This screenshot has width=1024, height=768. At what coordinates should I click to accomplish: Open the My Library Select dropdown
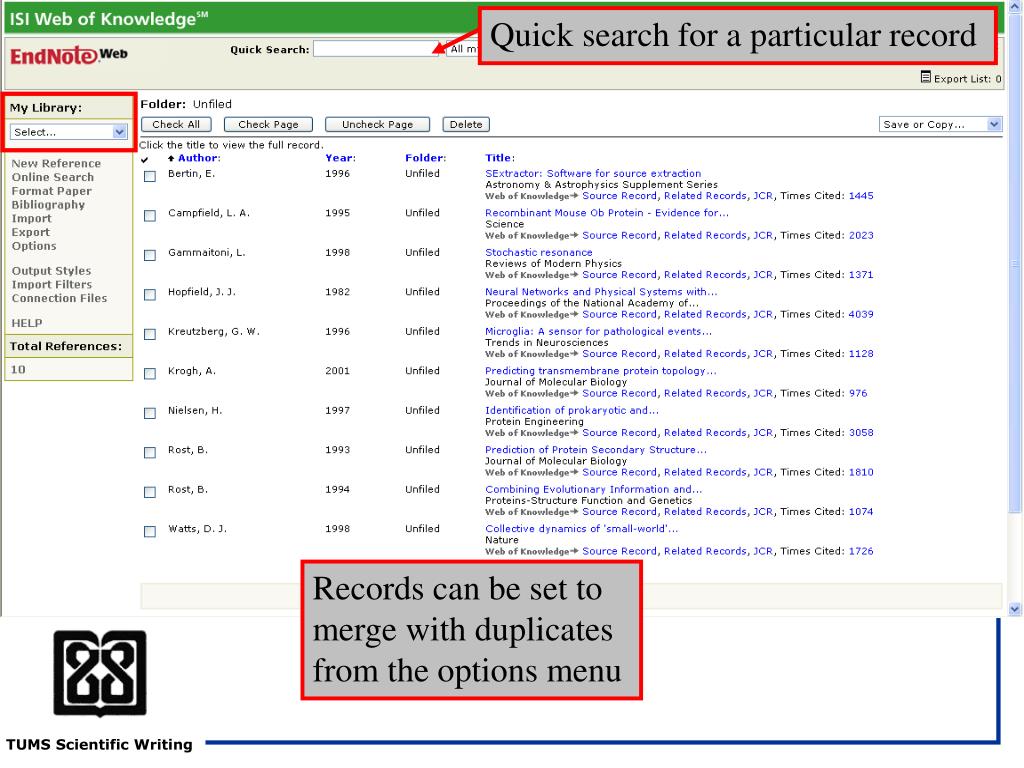(69, 132)
